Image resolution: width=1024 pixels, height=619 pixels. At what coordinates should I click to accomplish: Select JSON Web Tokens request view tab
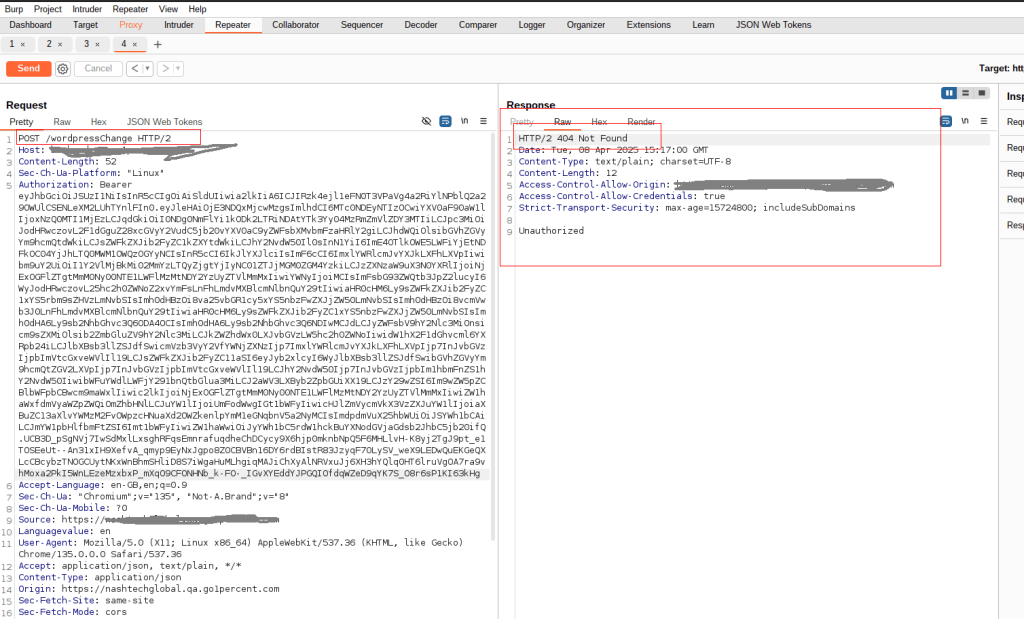pos(164,122)
